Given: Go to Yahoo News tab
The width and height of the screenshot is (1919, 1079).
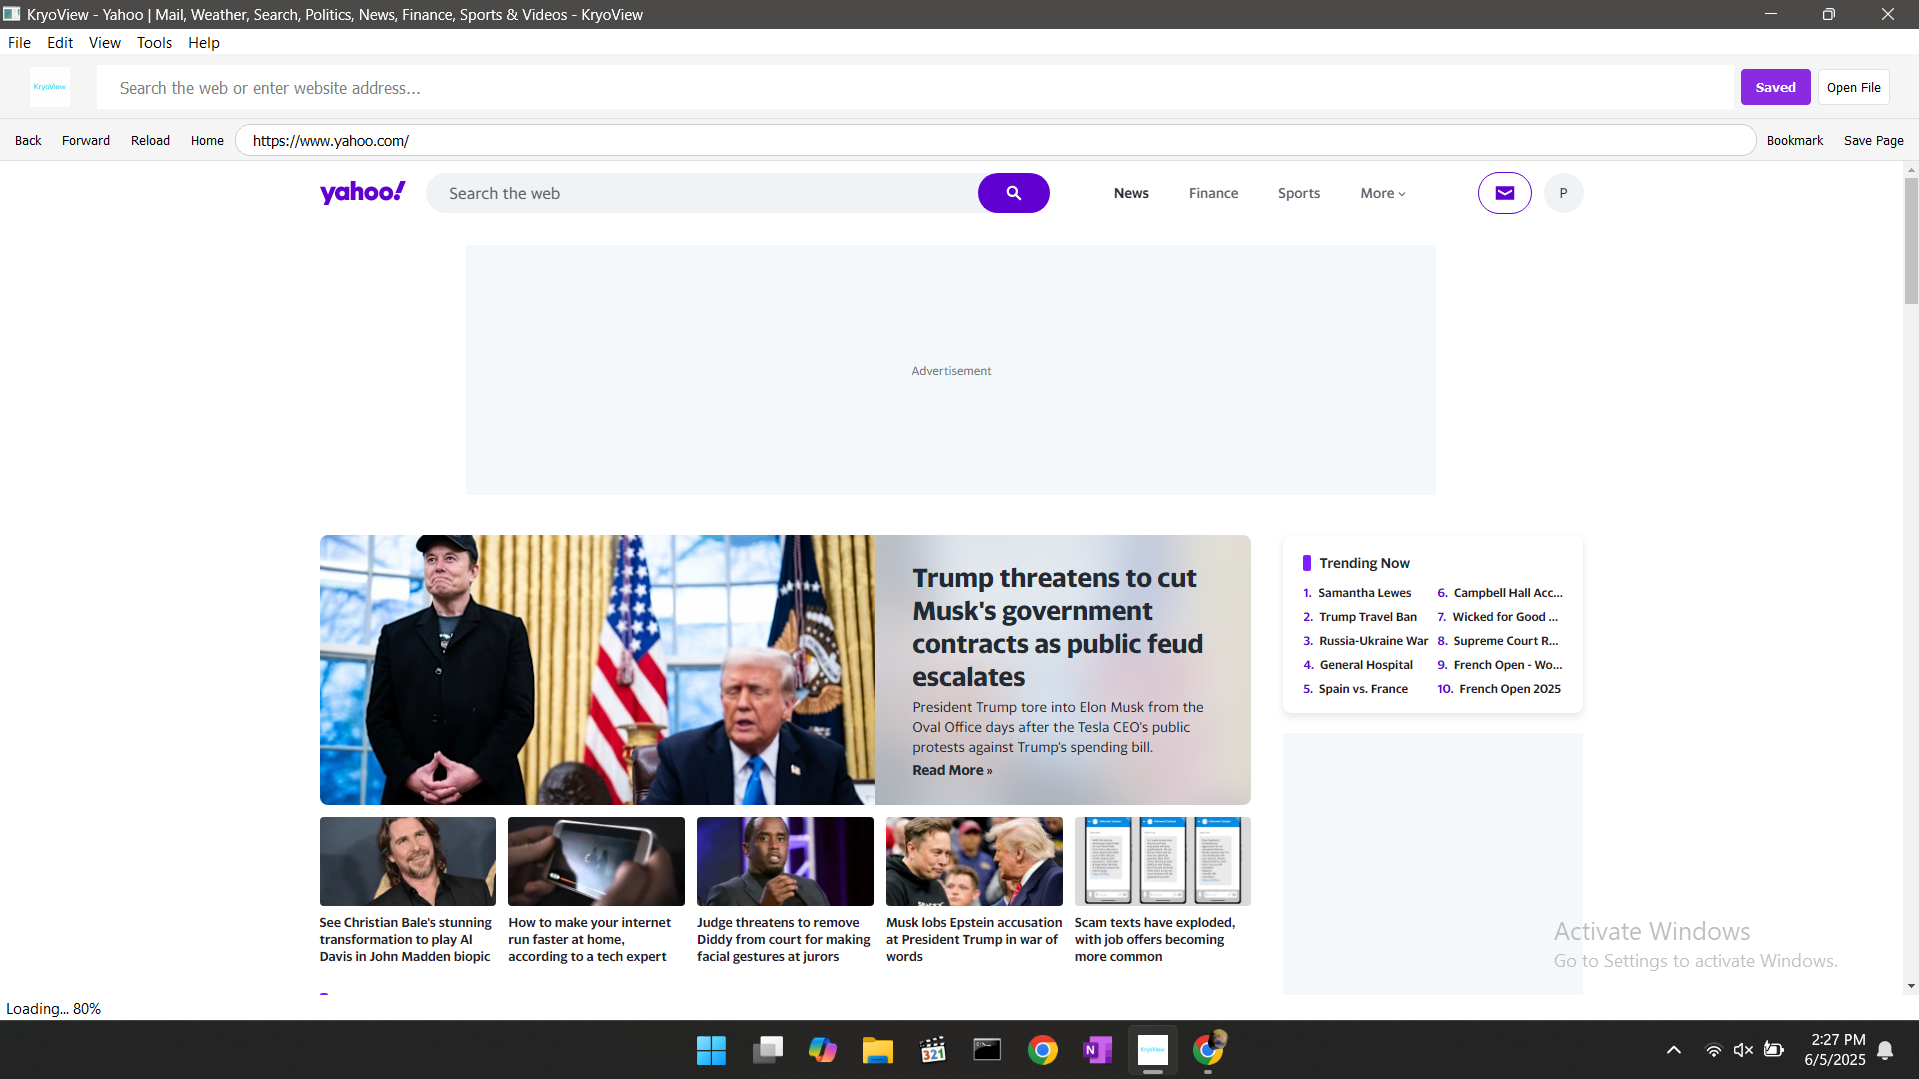Looking at the screenshot, I should pyautogui.click(x=1131, y=193).
